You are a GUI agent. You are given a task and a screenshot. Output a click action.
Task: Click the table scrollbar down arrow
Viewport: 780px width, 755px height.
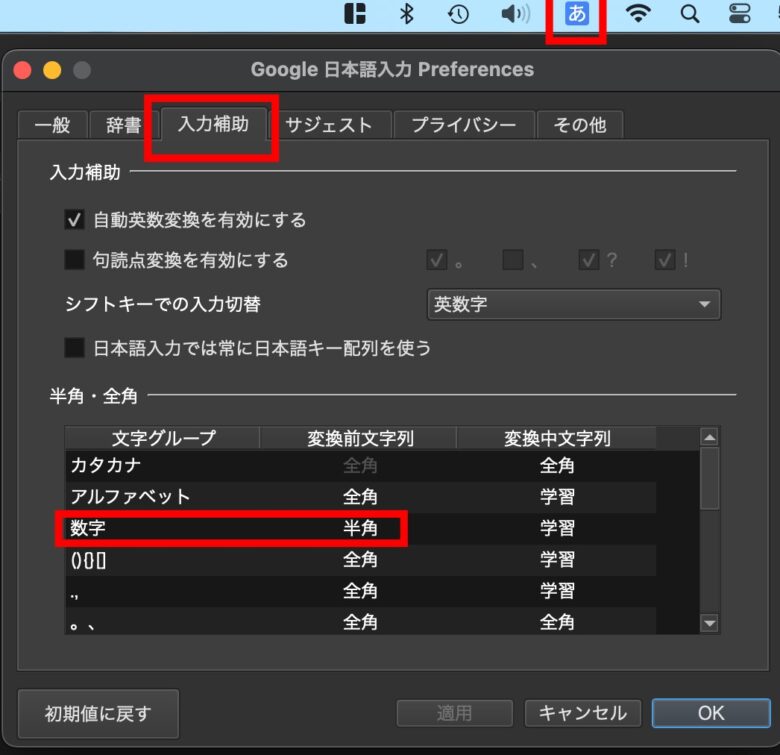(709, 623)
